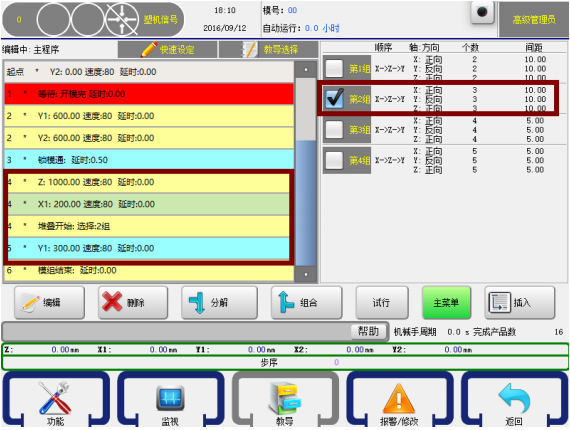Open the 监视 monitor icon
Screen dimensions: 570x430
[170, 397]
